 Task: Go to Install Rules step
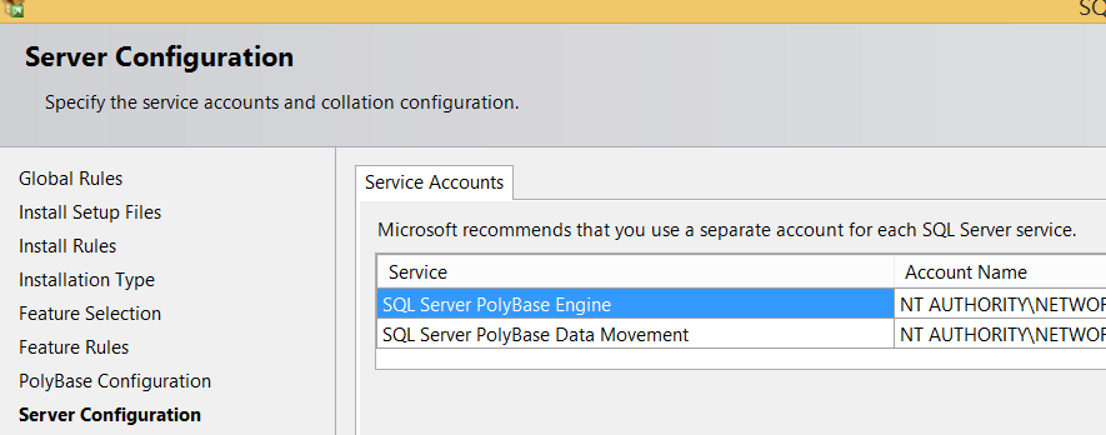tap(67, 246)
